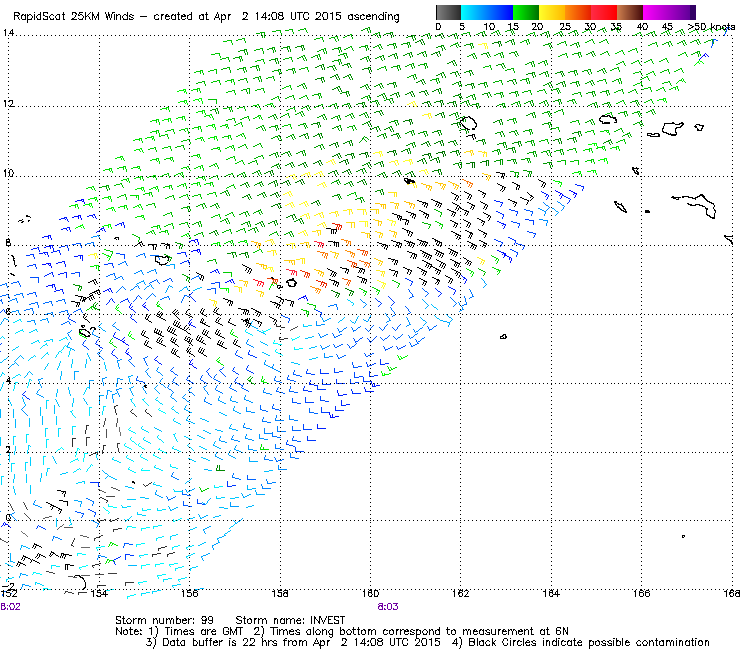Click the longitude axis label '158'
Screen dimensions: 740x650
[280, 594]
